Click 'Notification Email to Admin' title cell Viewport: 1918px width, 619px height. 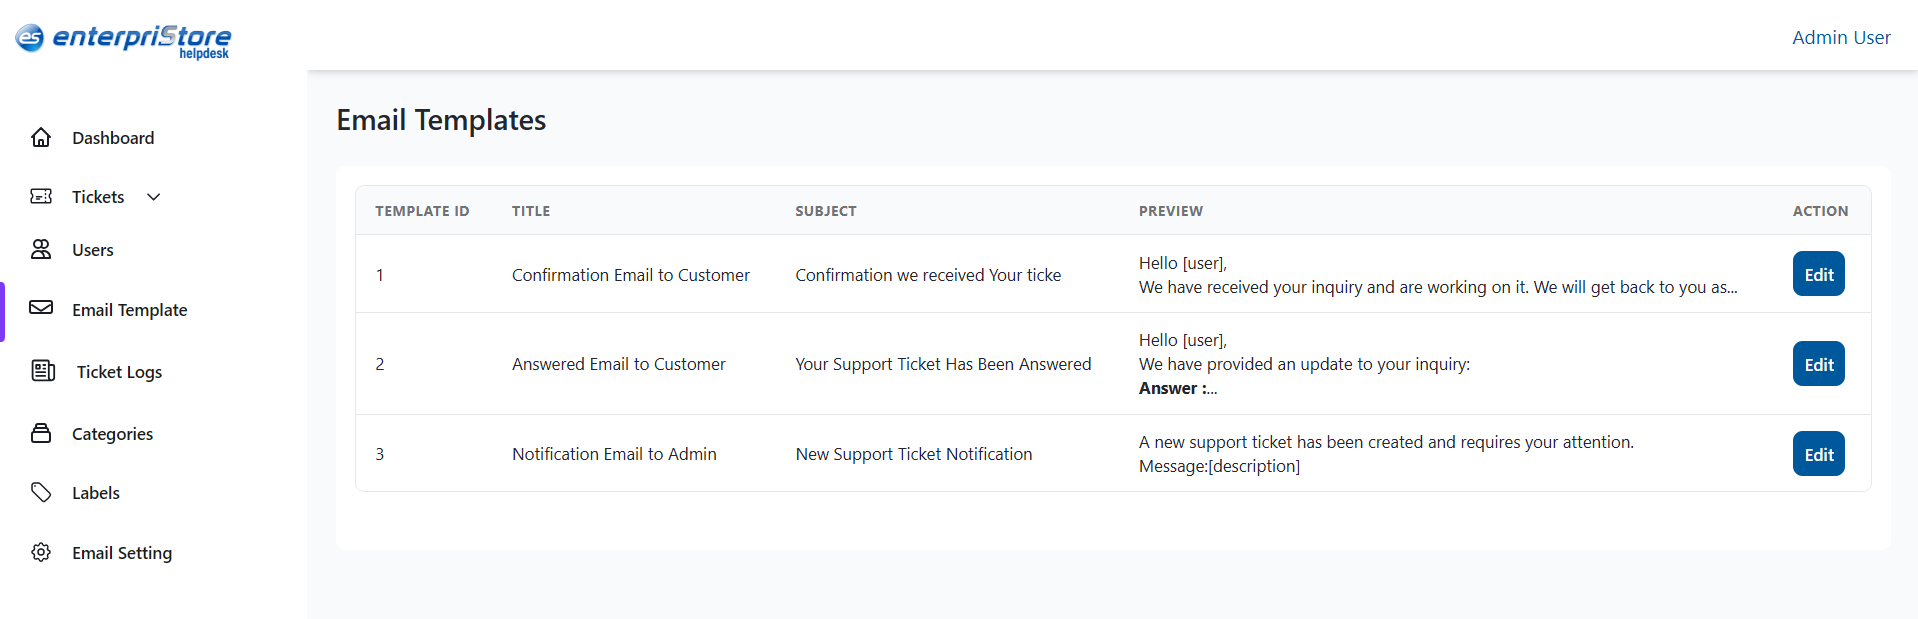click(614, 454)
